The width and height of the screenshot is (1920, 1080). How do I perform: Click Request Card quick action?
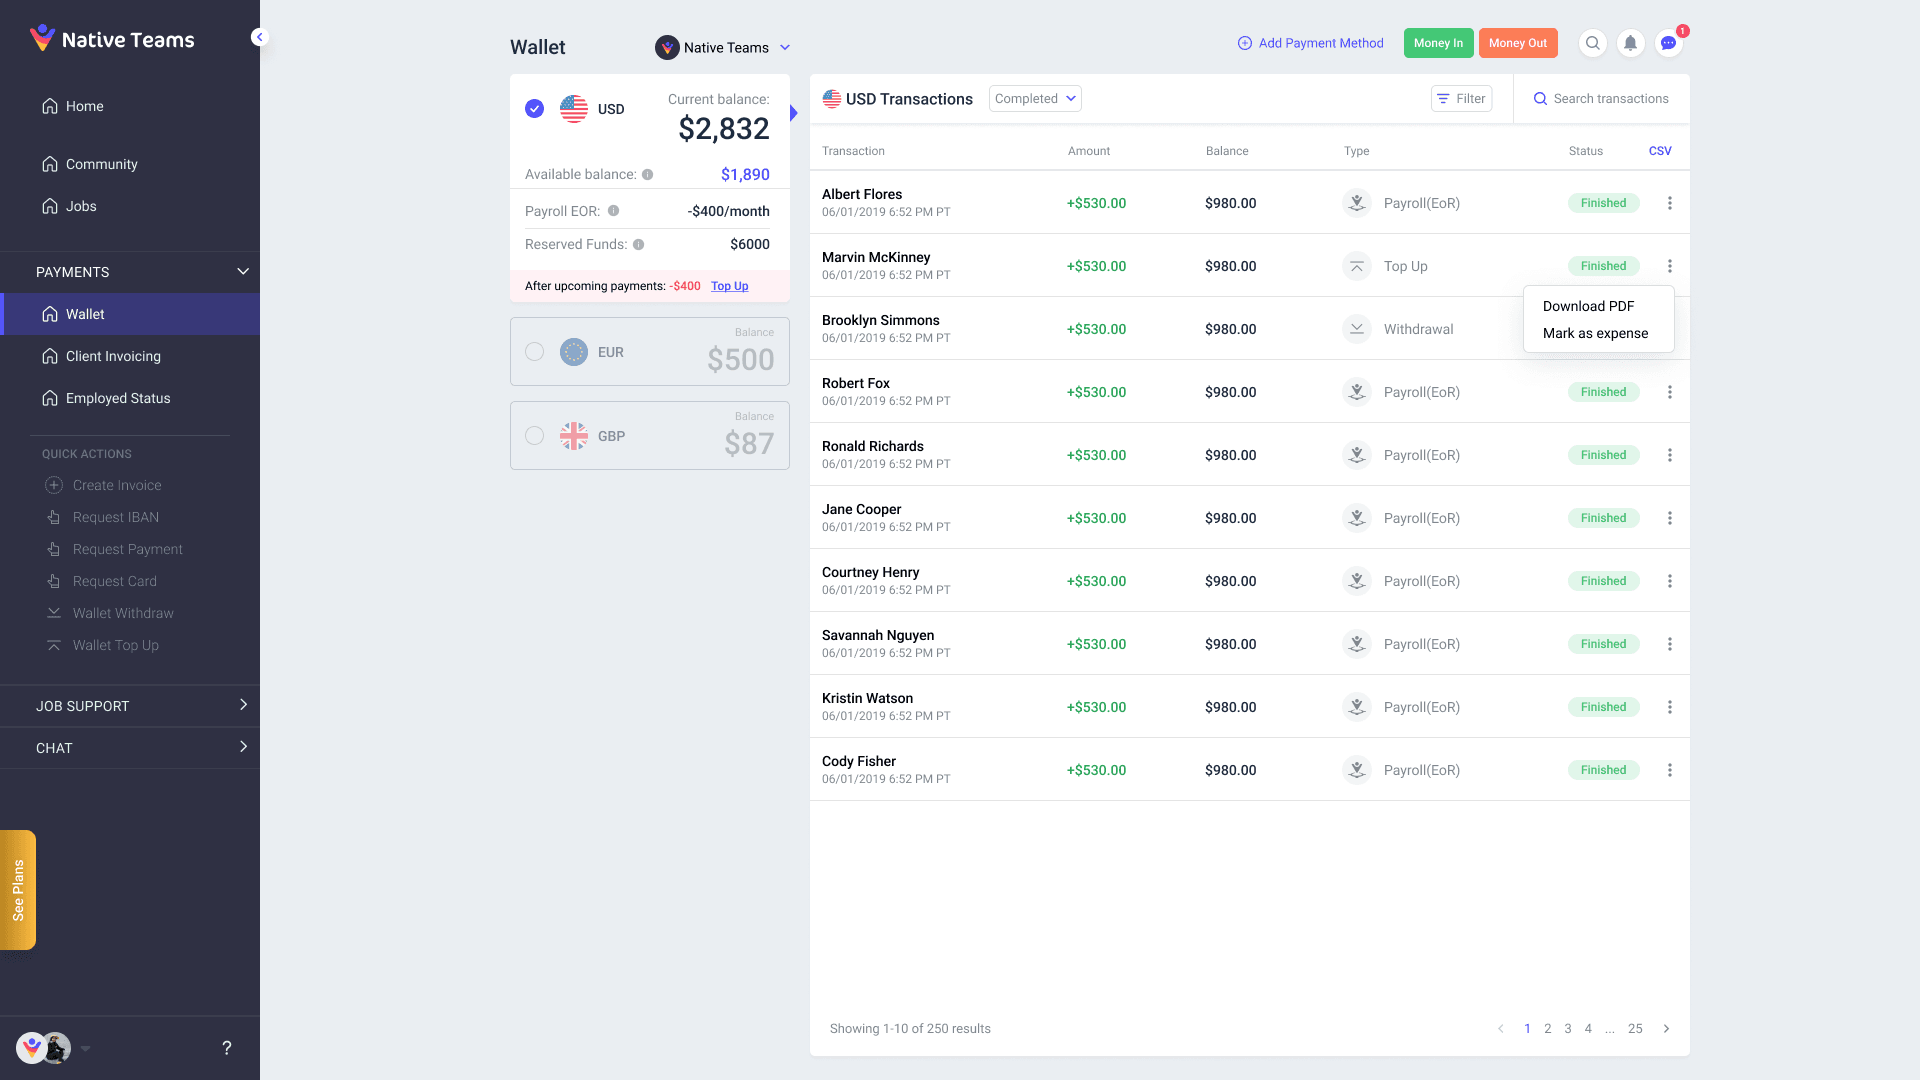pos(101,581)
